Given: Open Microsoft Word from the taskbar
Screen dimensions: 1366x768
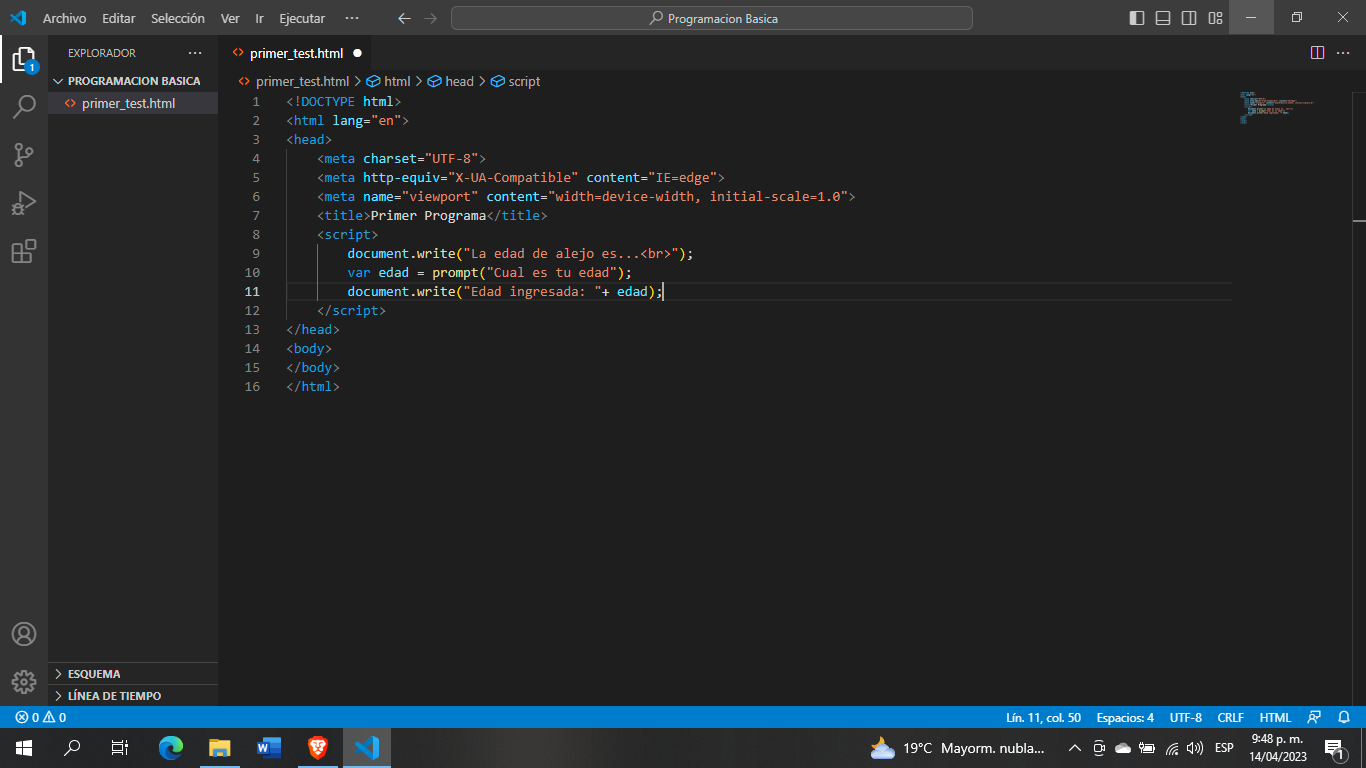Looking at the screenshot, I should coord(269,748).
